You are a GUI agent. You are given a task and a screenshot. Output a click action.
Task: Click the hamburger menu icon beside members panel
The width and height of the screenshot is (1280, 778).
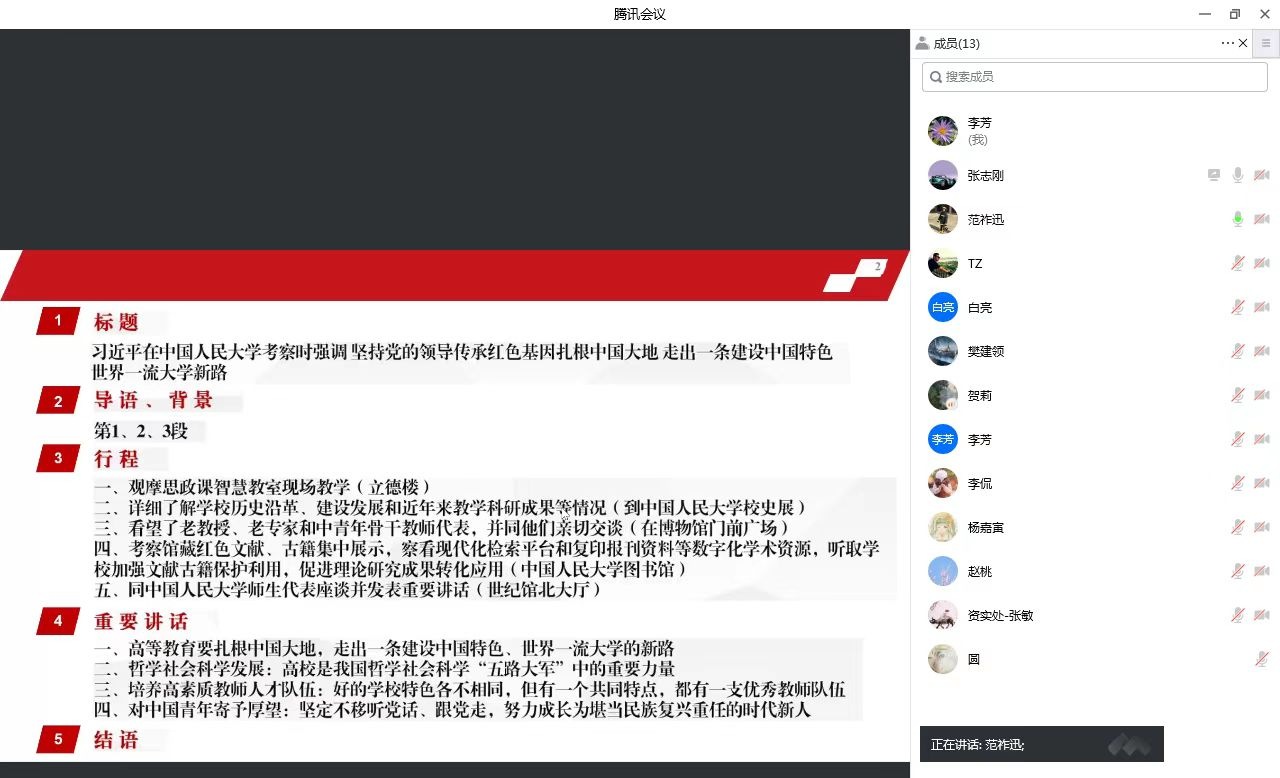tap(1266, 43)
